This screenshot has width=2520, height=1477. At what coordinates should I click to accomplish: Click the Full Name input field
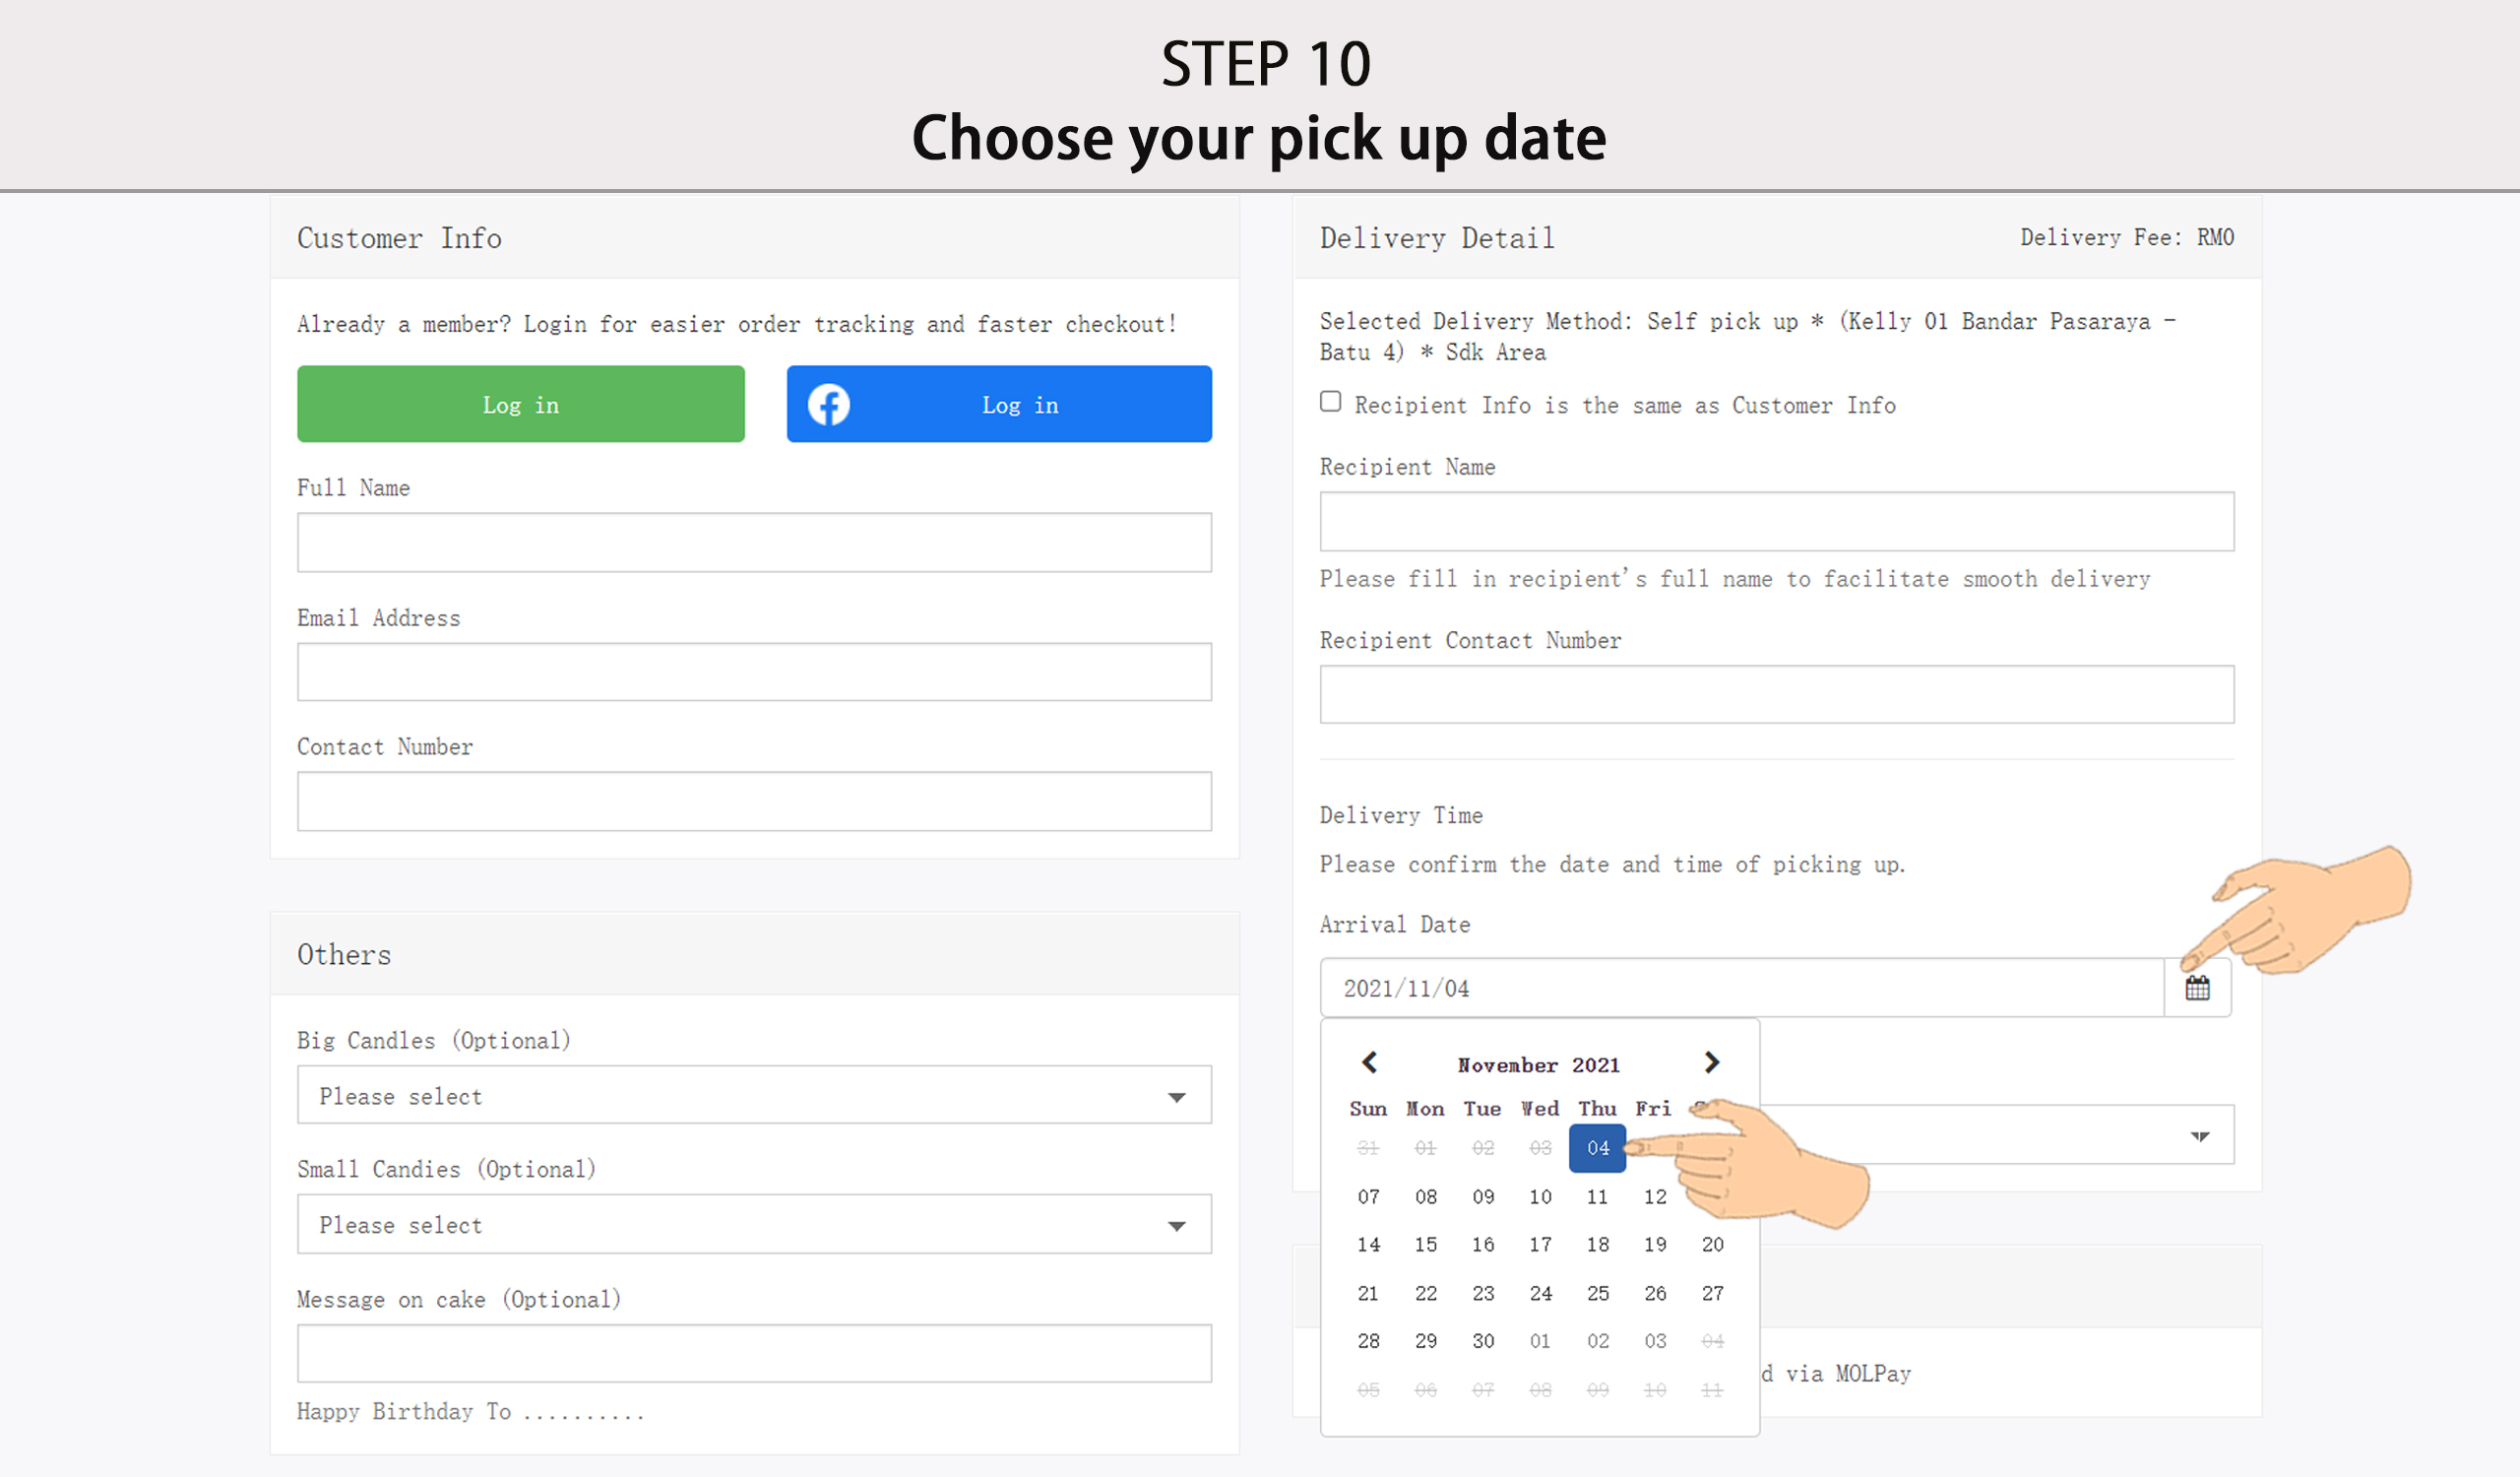(x=754, y=543)
